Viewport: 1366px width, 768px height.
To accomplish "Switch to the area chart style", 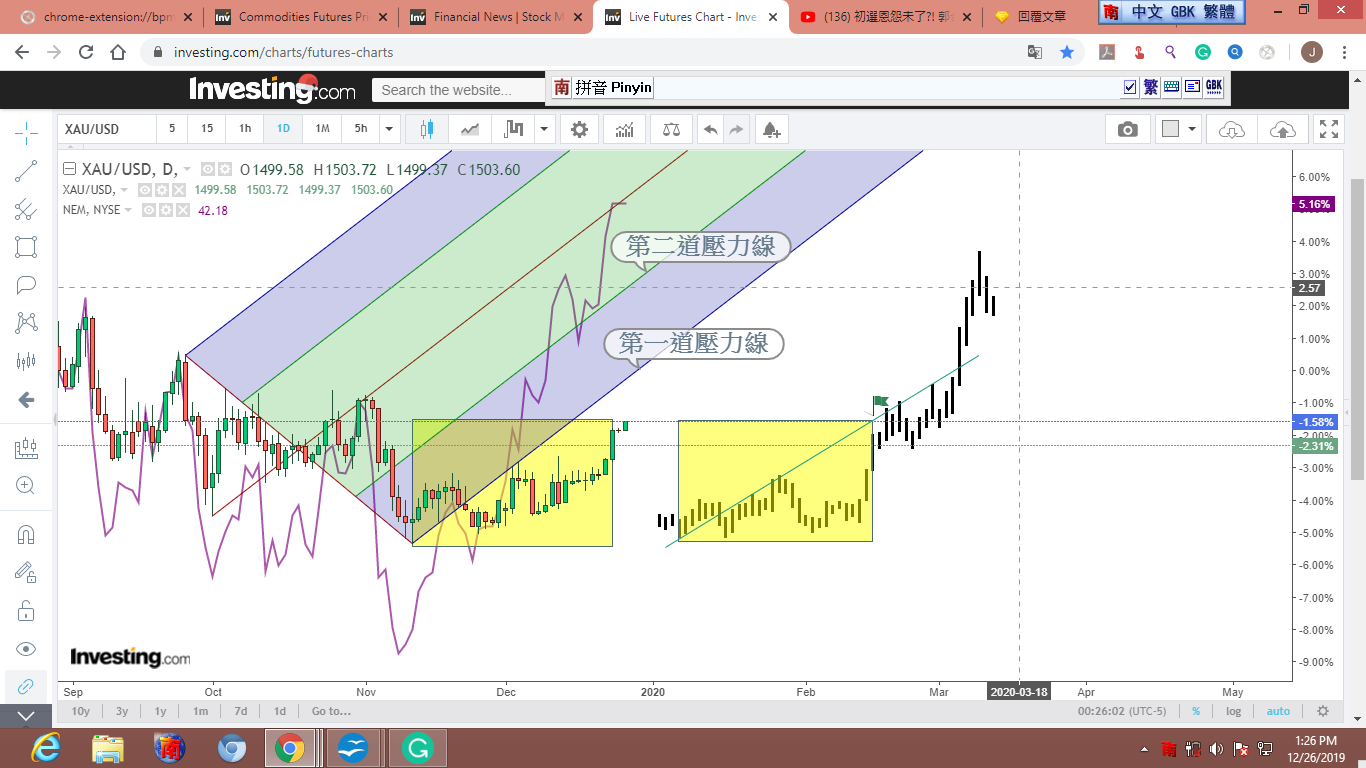I will [470, 129].
